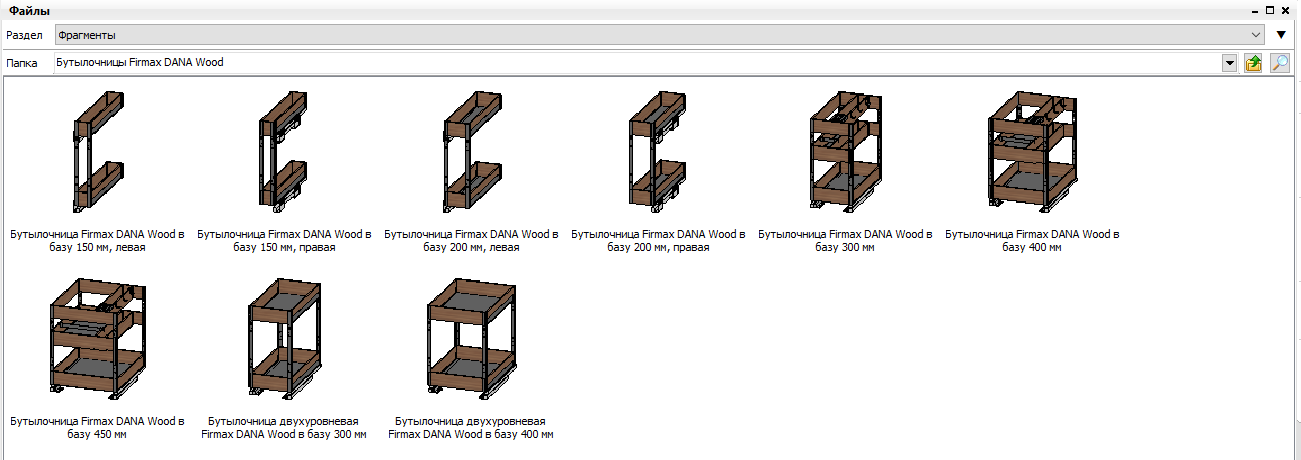Select thumbnail of бутылочница в базу 450 мм
Image resolution: width=1301 pixels, height=460 pixels.
tap(98, 339)
